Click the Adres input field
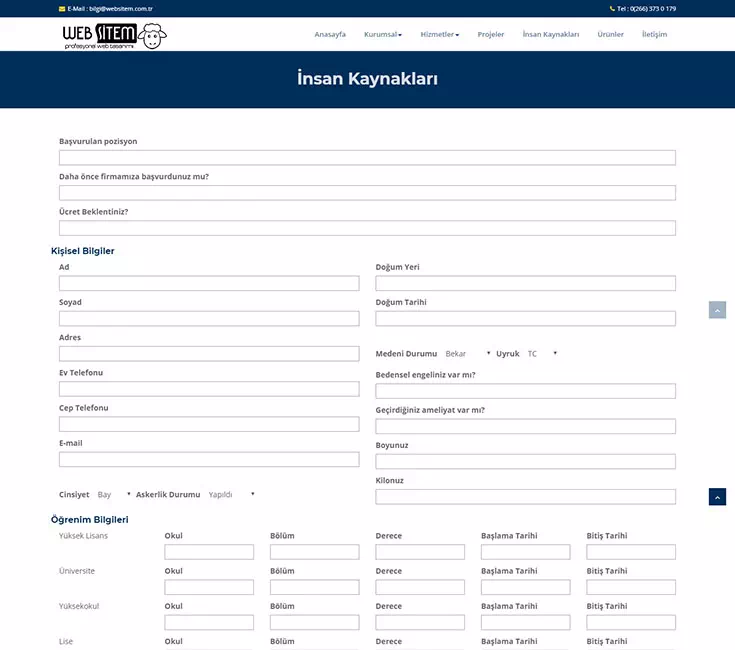735x650 pixels. click(x=209, y=353)
